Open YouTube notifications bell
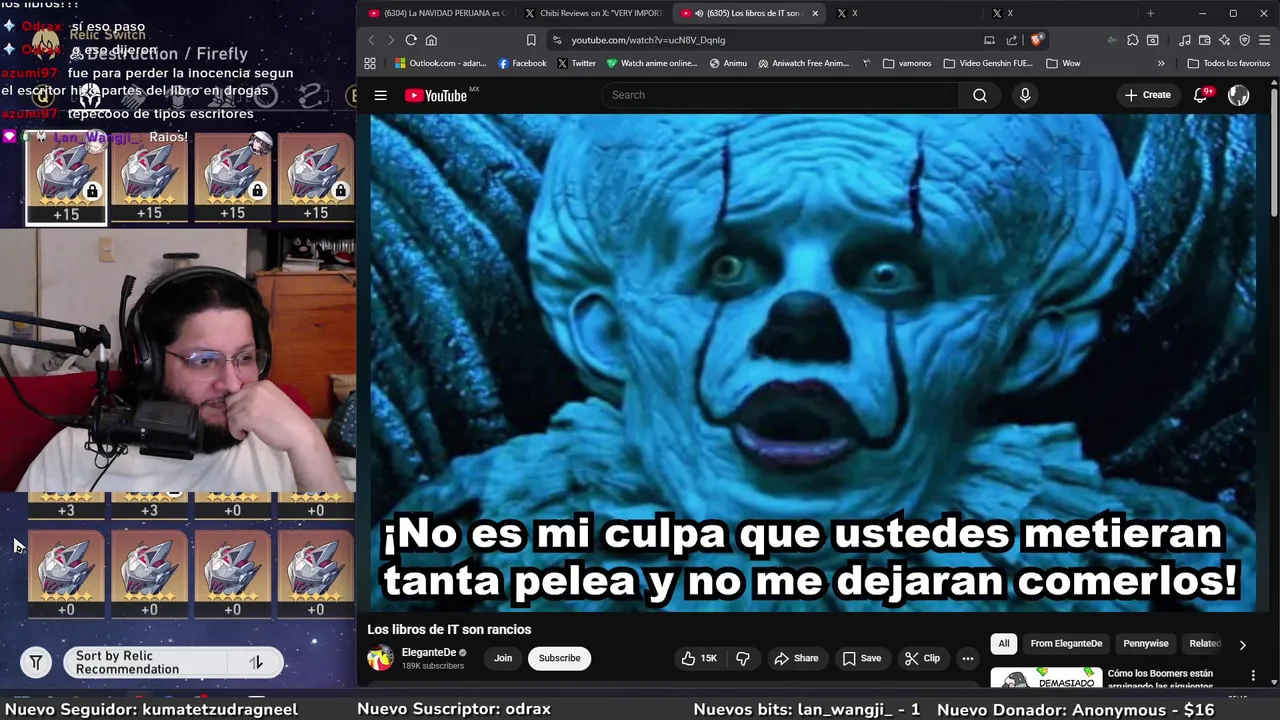The height and width of the screenshot is (720, 1280). pos(1202,95)
